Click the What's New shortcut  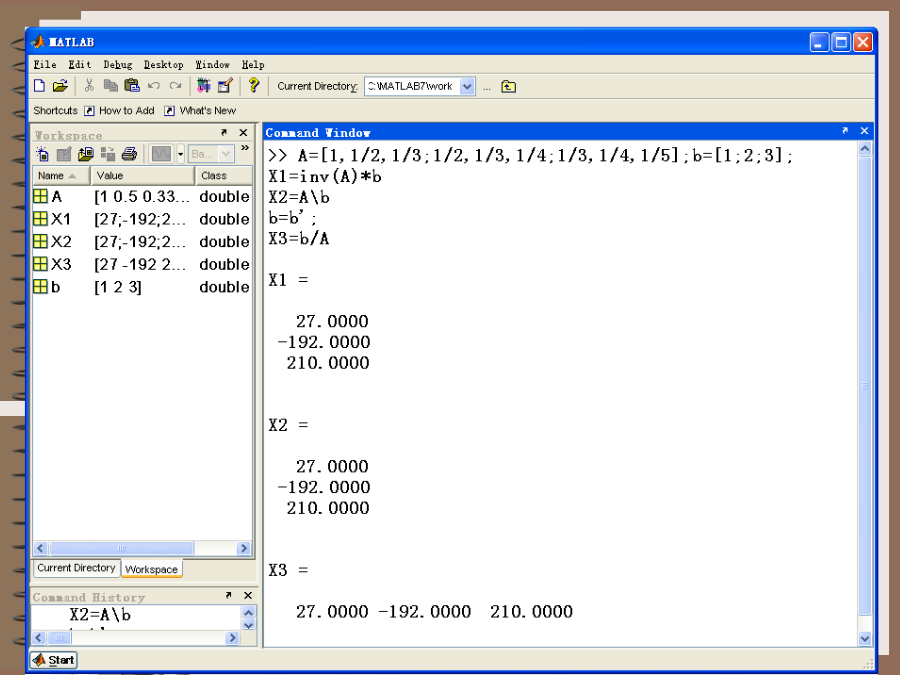[x=200, y=111]
